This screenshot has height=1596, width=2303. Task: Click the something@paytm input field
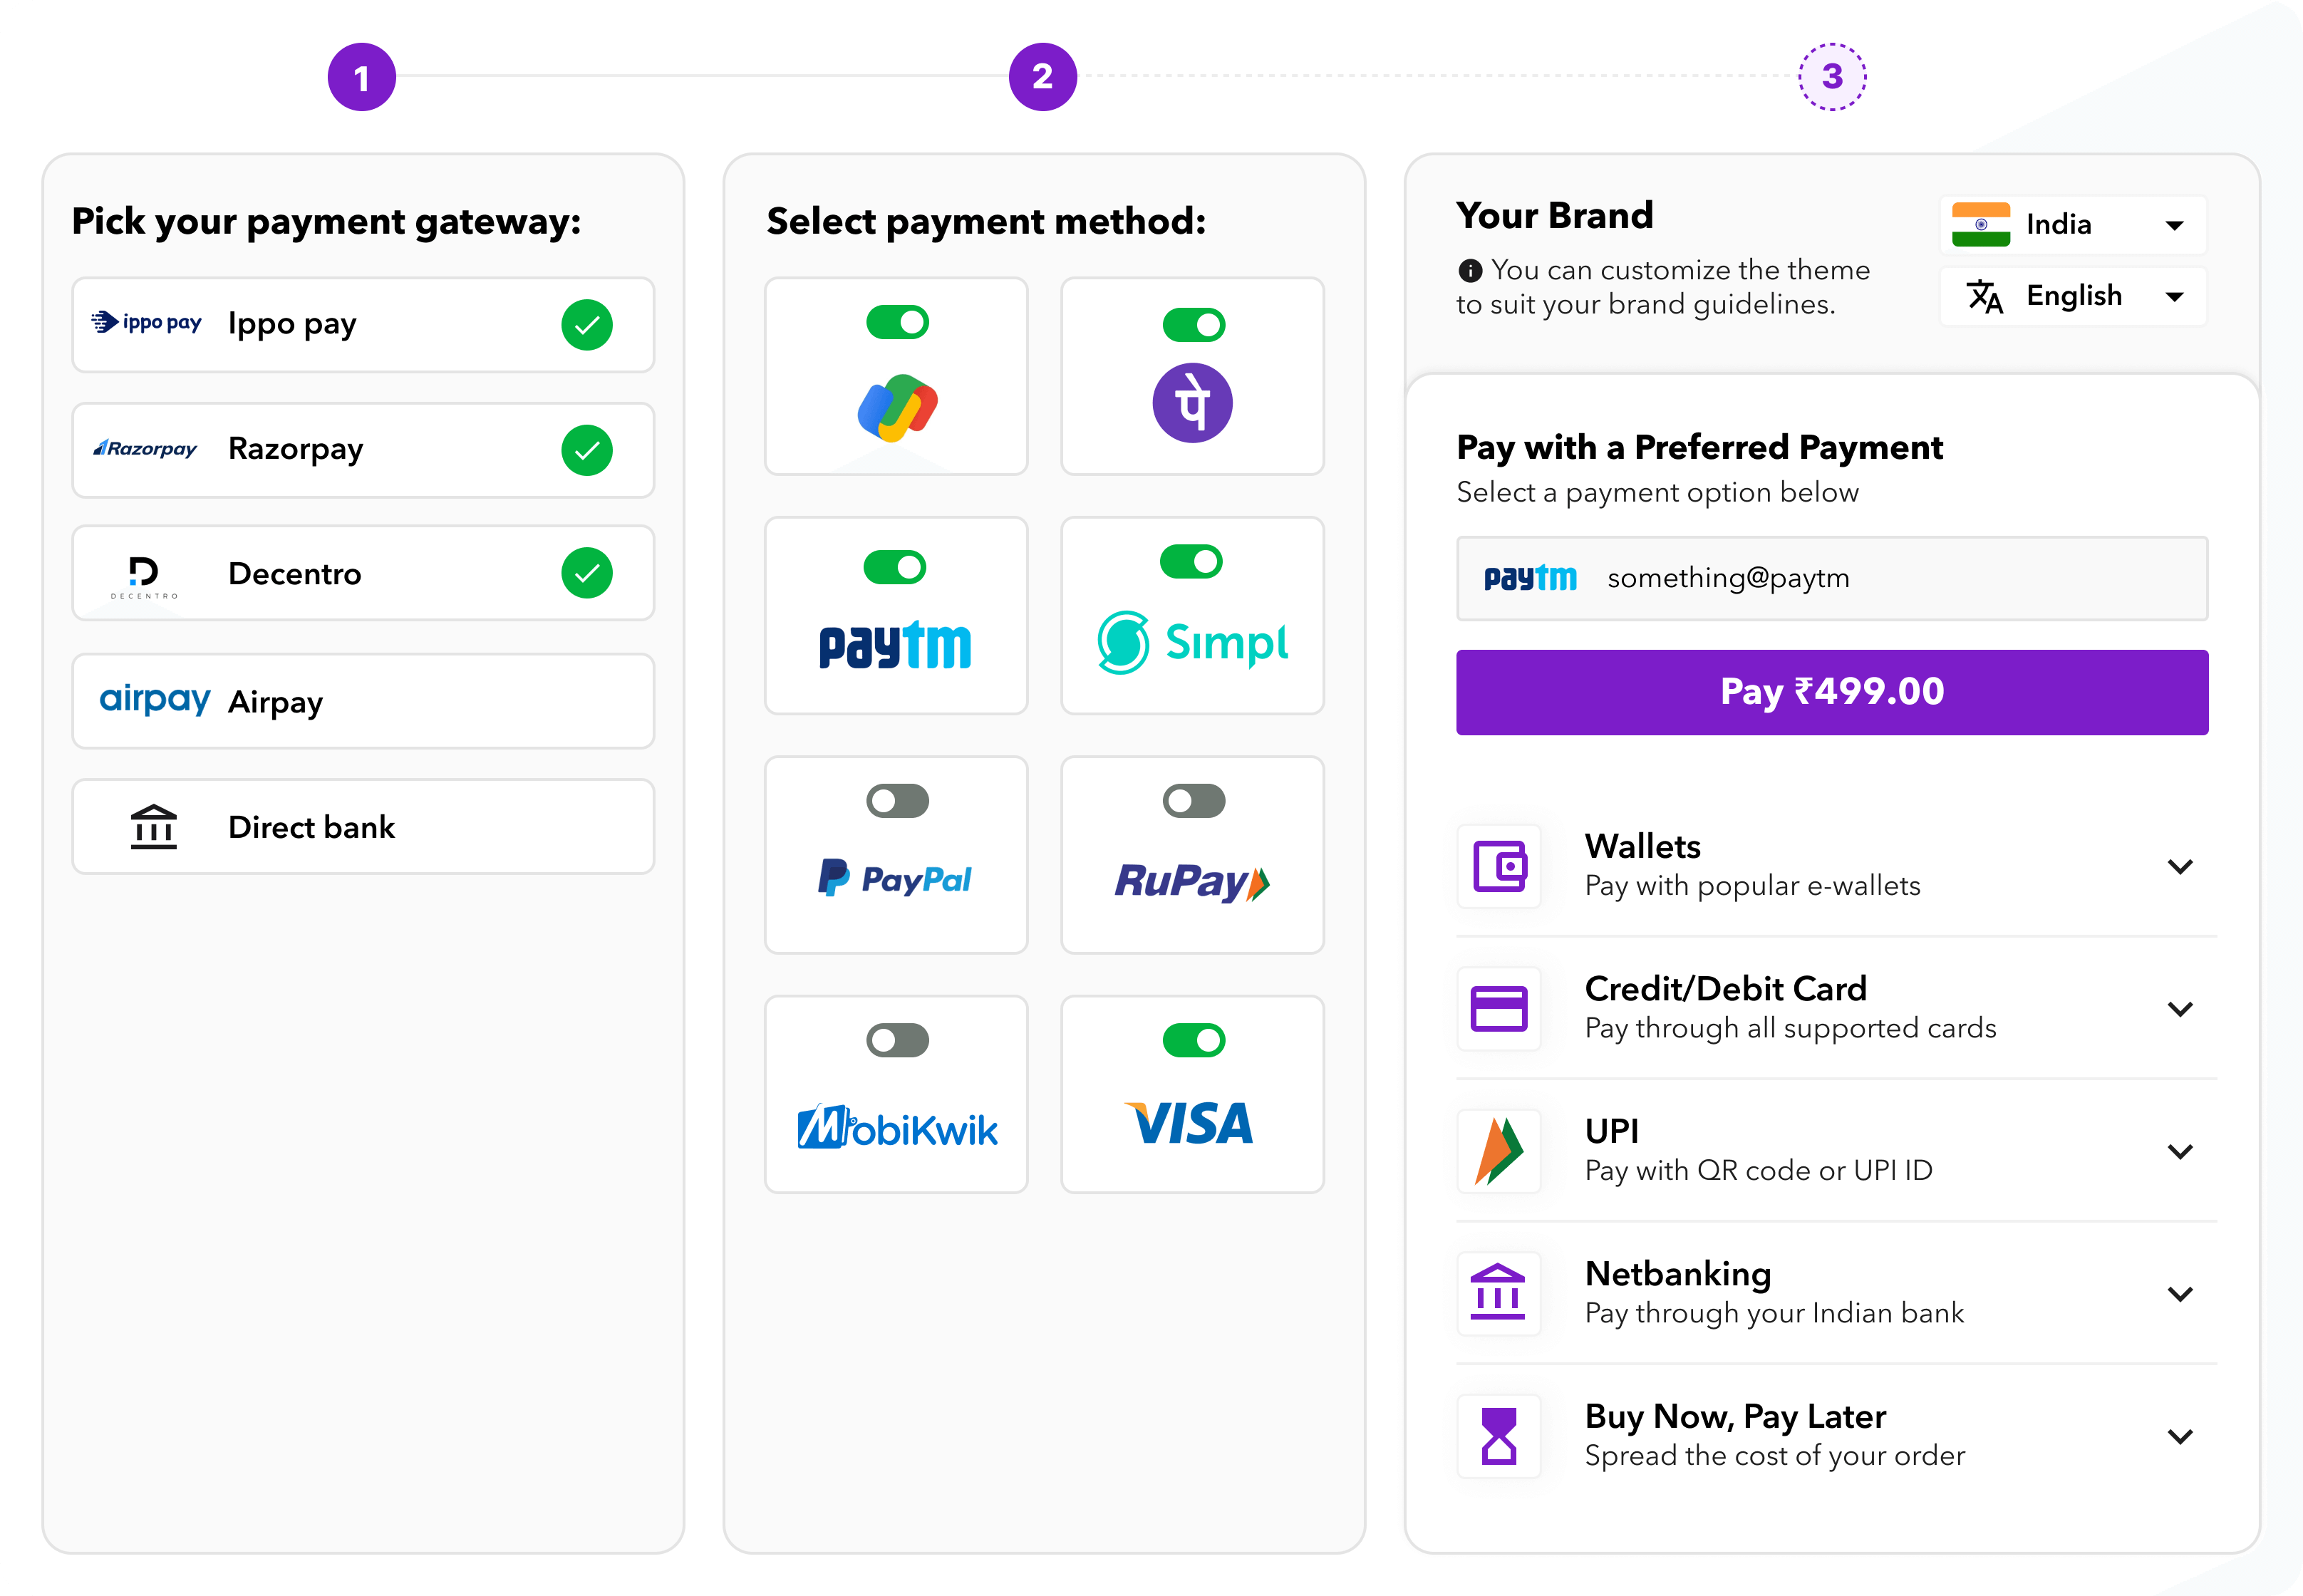click(1832, 578)
